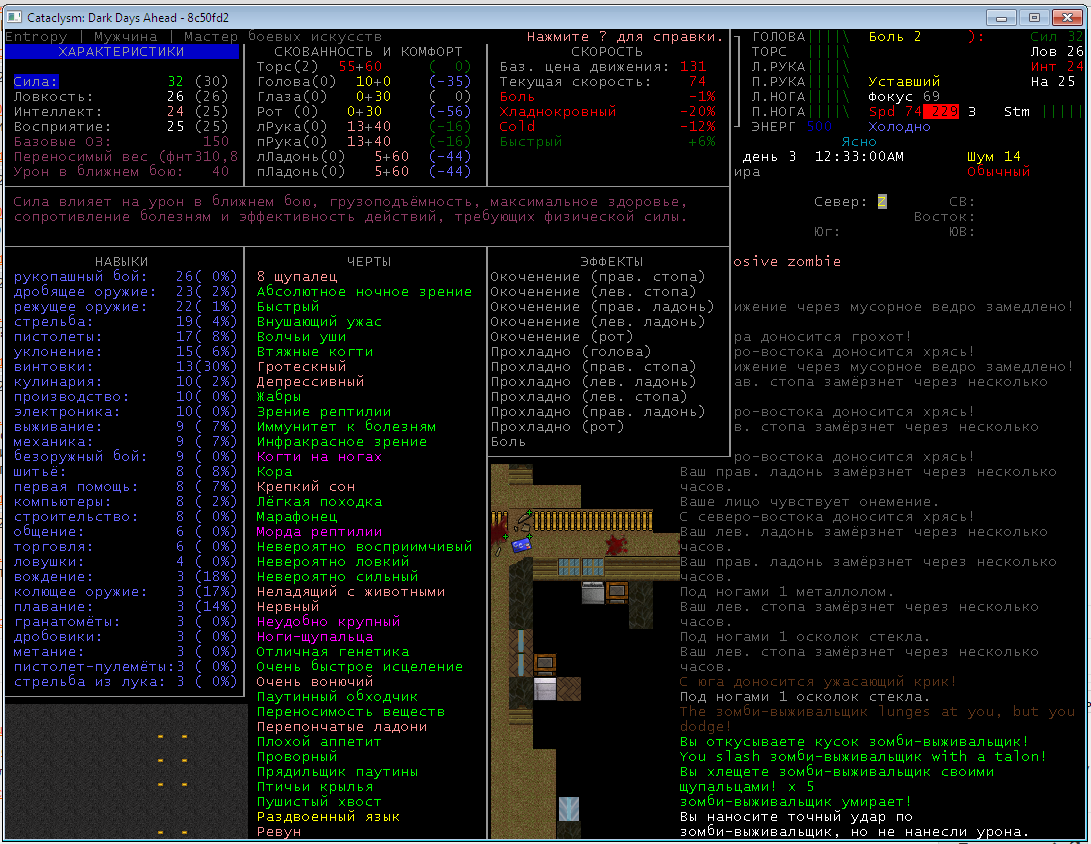
Task: Click the 'Шум 14' noise indicator
Action: [994, 157]
